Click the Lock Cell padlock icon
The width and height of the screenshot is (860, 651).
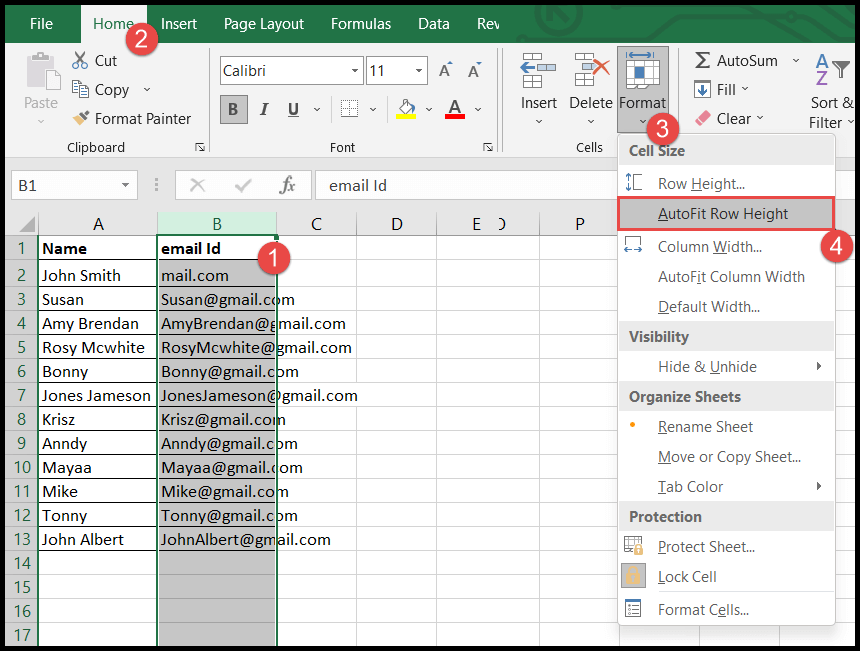click(633, 576)
